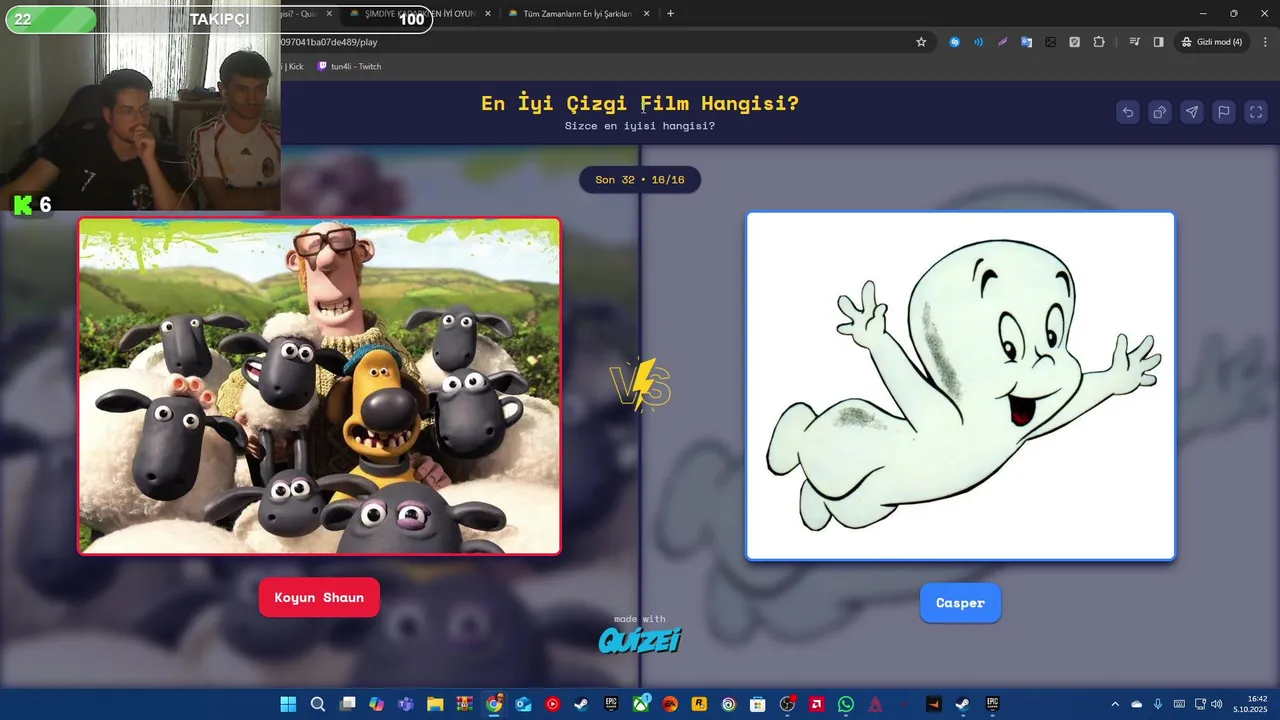Open the Gizli mod (4) incognito indicator
Image resolution: width=1280 pixels, height=720 pixels.
pos(1211,42)
